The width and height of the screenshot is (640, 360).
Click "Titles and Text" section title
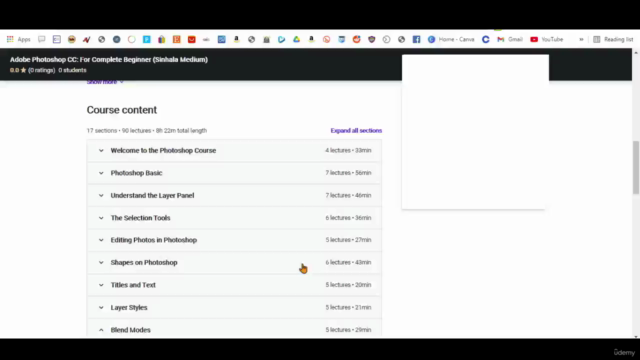133,285
